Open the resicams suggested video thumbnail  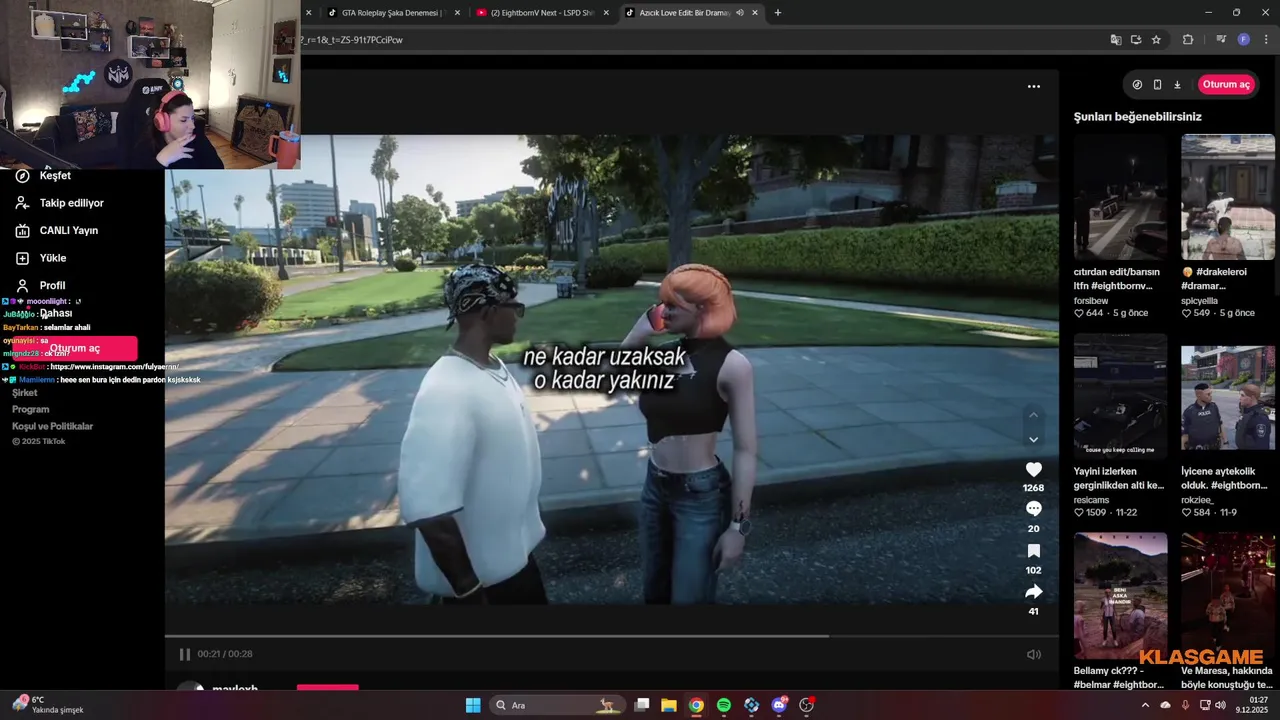(x=1120, y=396)
